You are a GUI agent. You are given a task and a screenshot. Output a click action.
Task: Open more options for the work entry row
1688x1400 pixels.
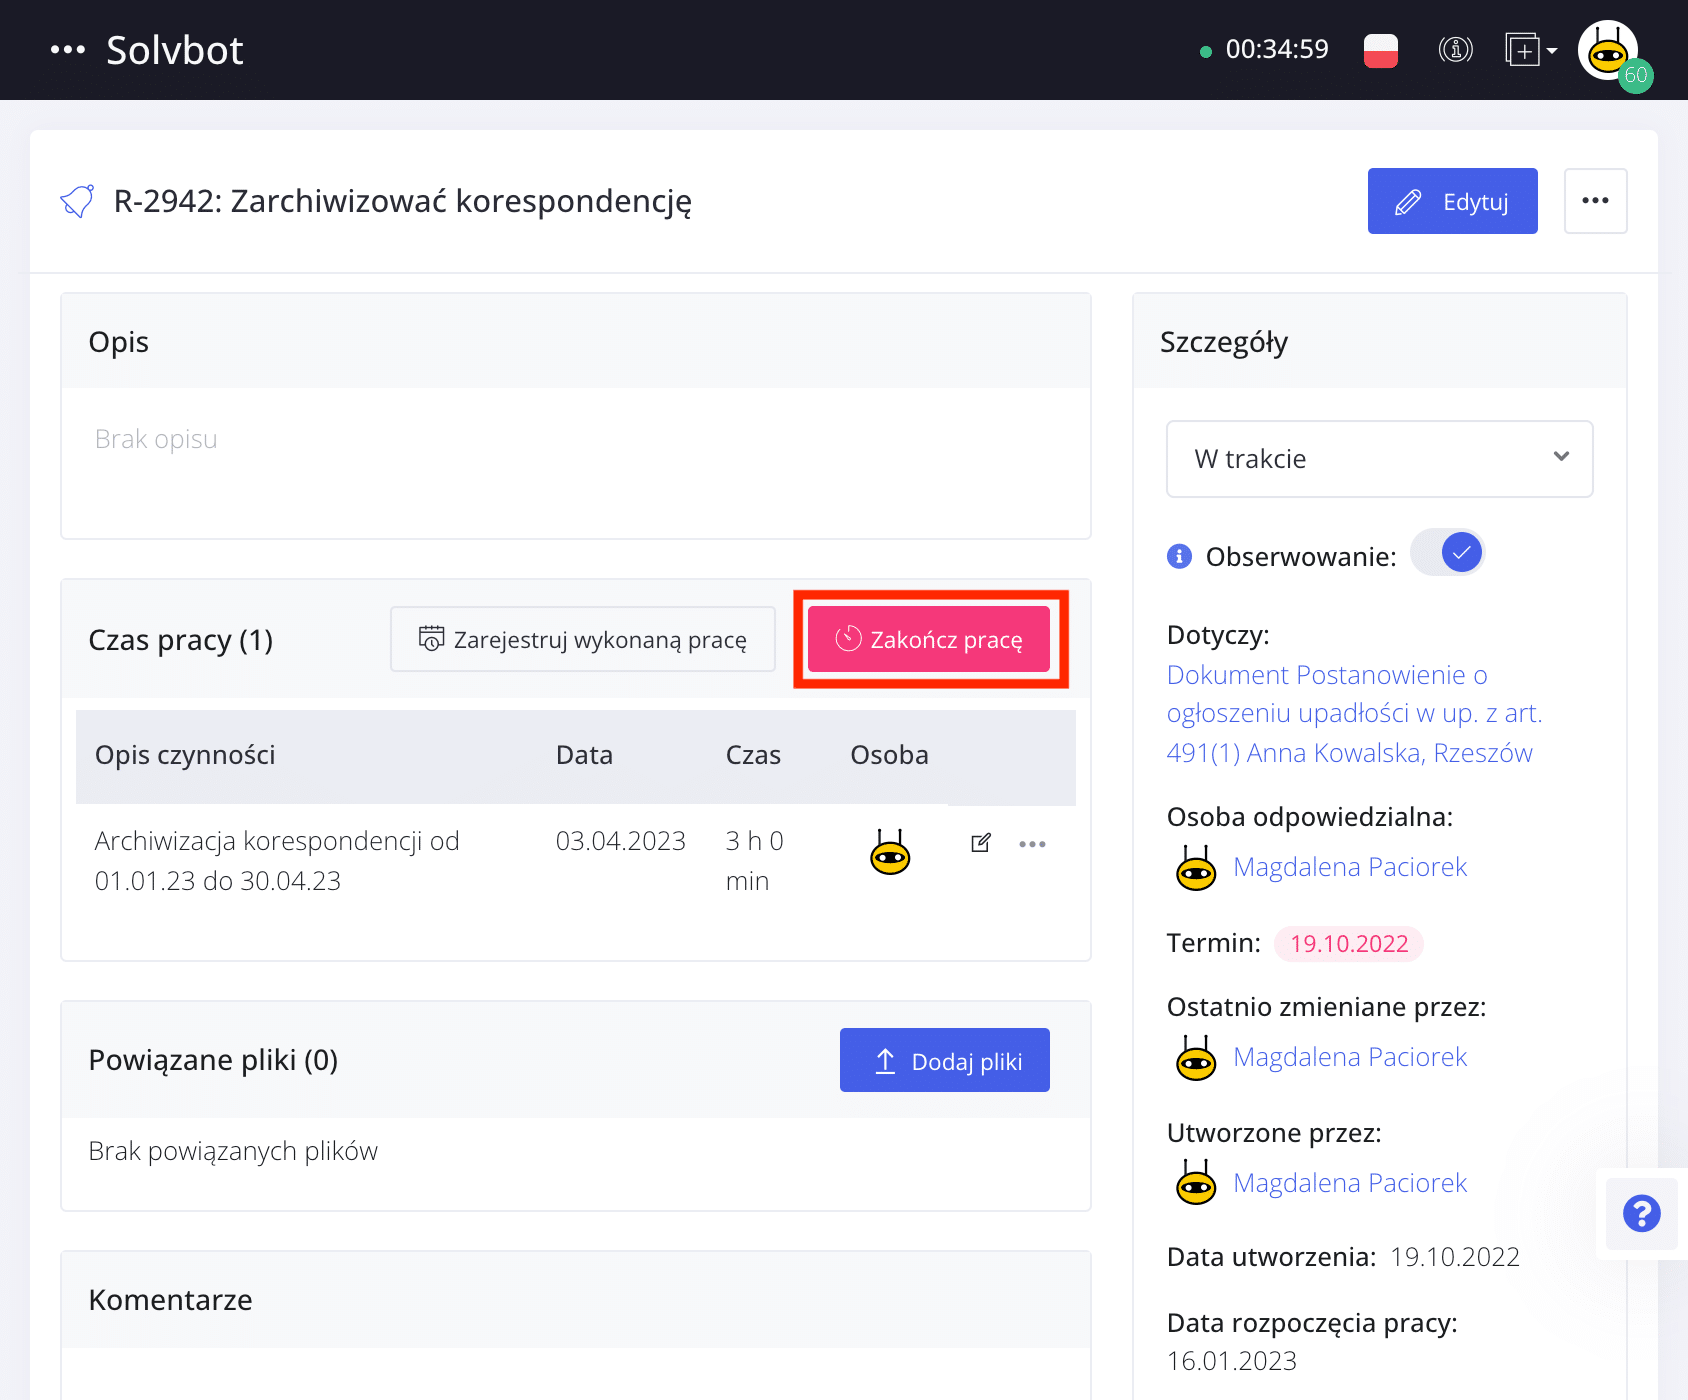[1032, 844]
